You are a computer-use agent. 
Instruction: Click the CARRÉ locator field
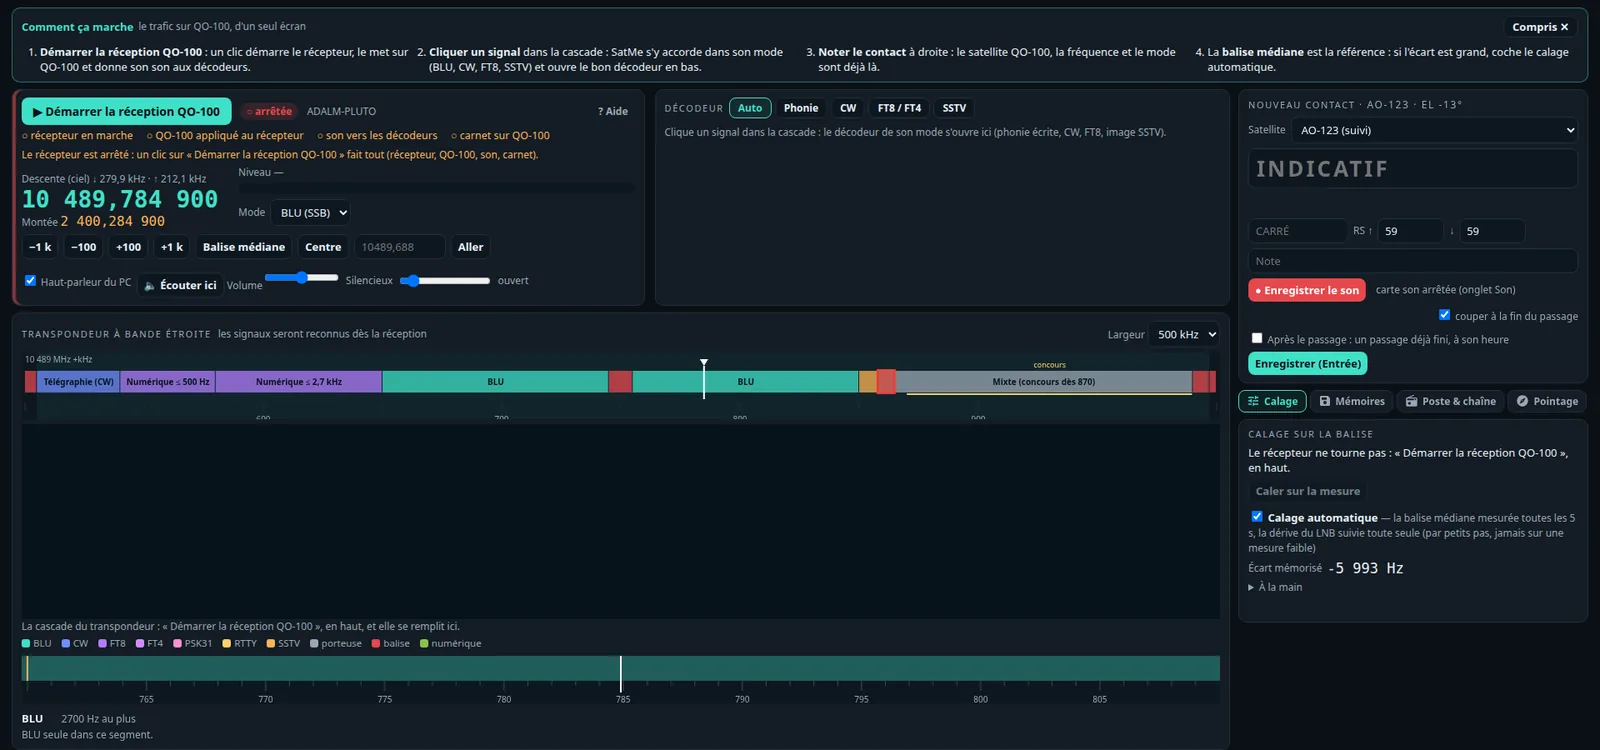click(1297, 231)
